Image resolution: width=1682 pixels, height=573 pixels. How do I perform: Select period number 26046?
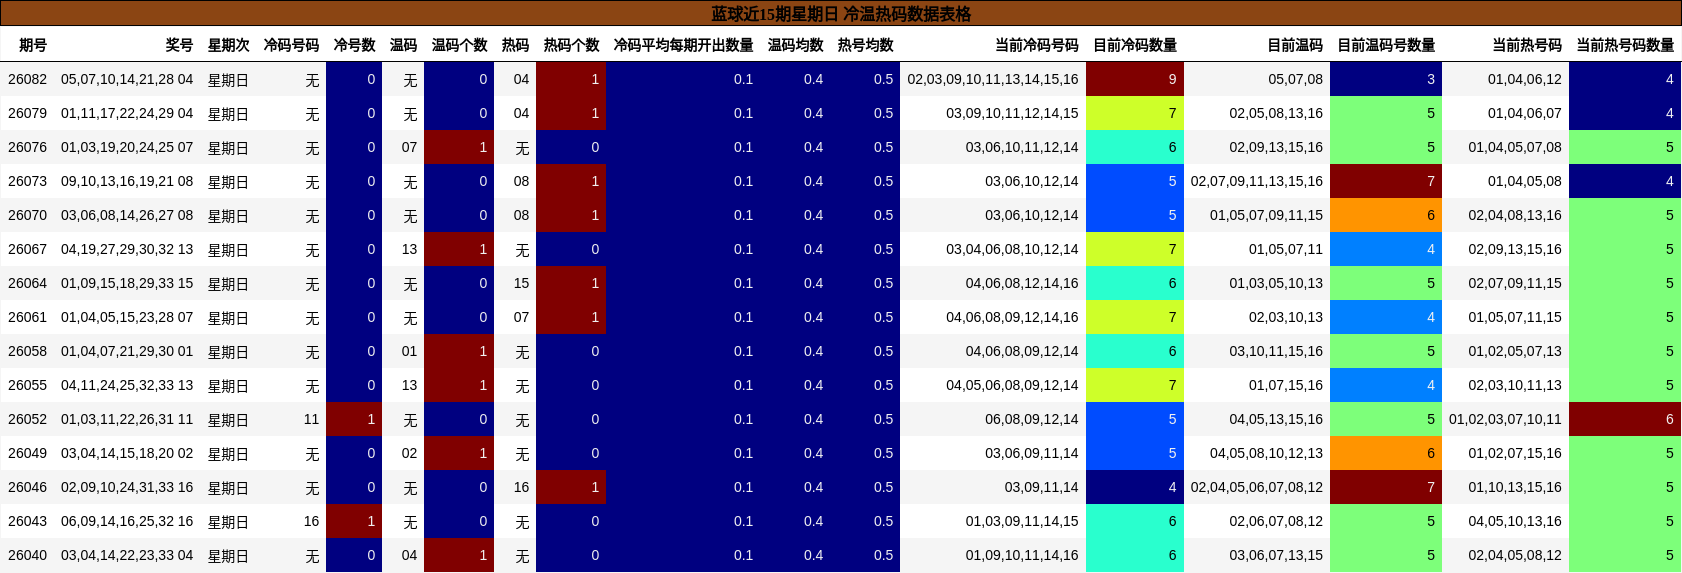click(x=27, y=487)
